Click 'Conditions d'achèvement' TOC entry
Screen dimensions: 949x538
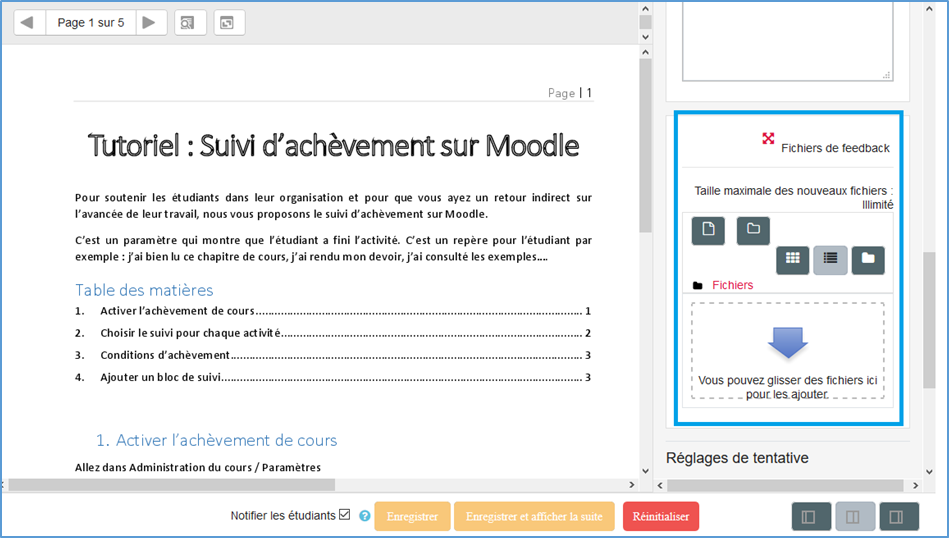(x=333, y=355)
